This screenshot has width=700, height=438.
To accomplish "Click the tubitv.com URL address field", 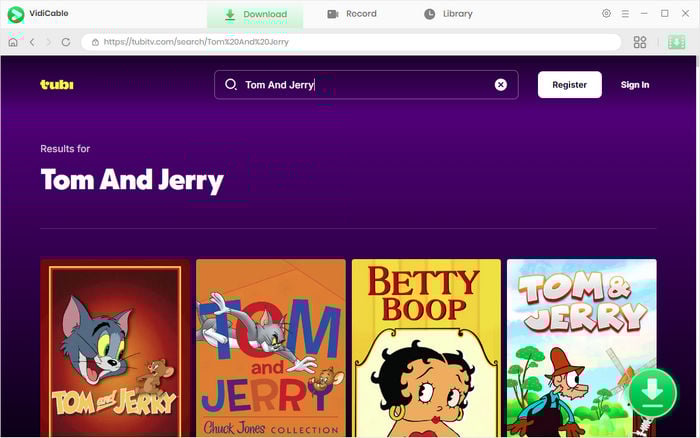I will (x=351, y=42).
